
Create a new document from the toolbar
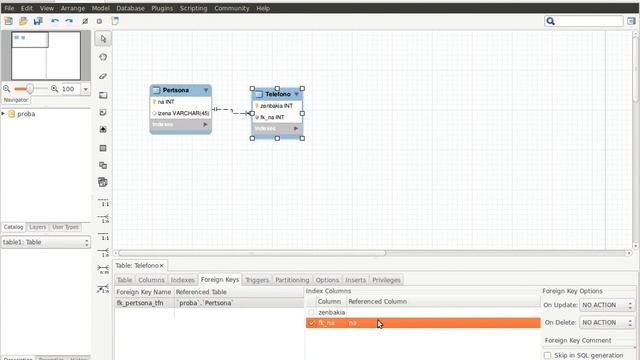(8, 21)
